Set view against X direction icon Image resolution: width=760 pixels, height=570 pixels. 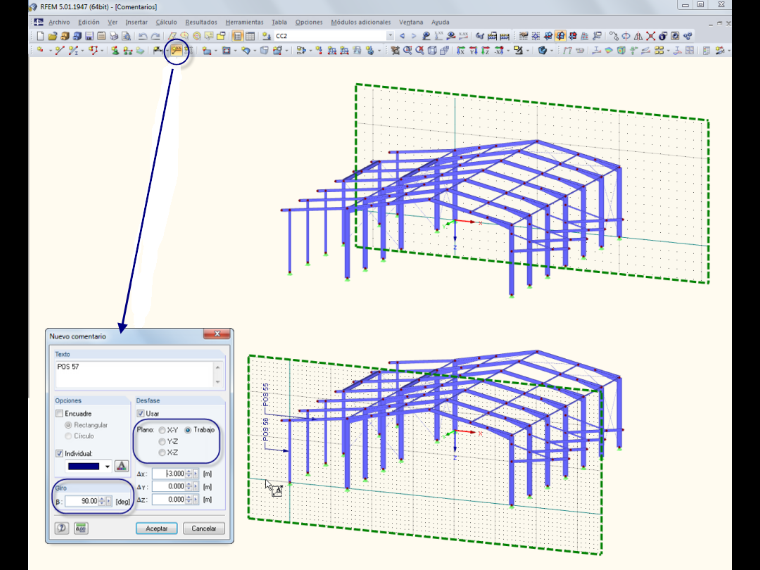[499, 50]
